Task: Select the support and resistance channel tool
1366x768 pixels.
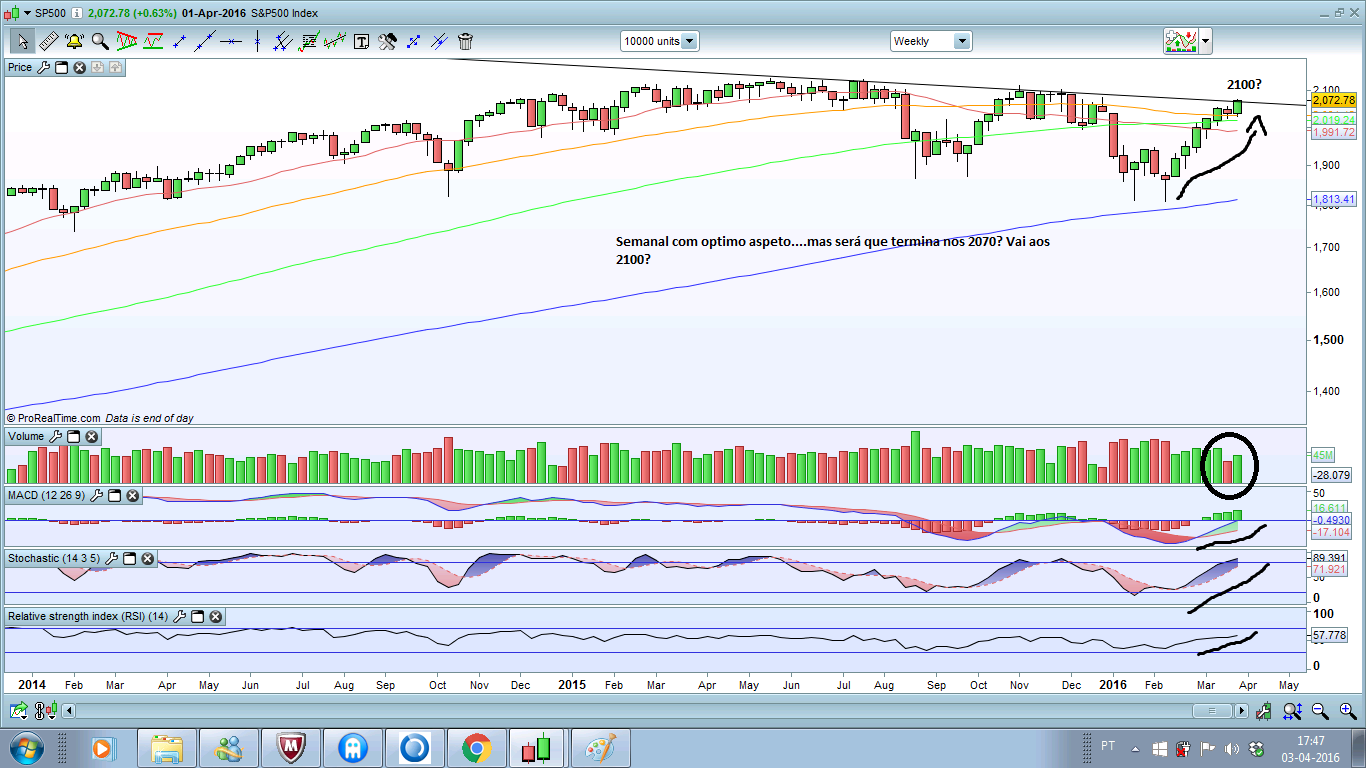Action: 153,41
